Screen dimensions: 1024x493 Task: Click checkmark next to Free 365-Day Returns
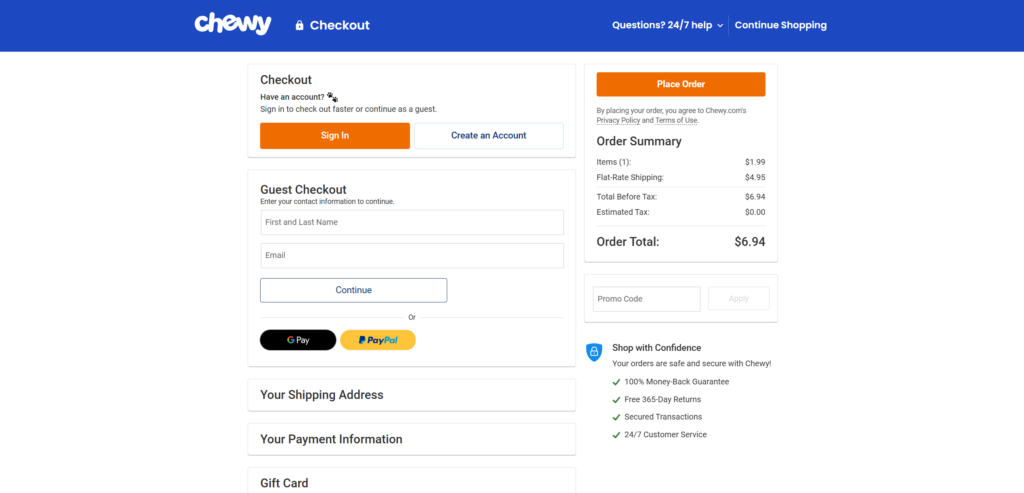pyautogui.click(x=616, y=400)
